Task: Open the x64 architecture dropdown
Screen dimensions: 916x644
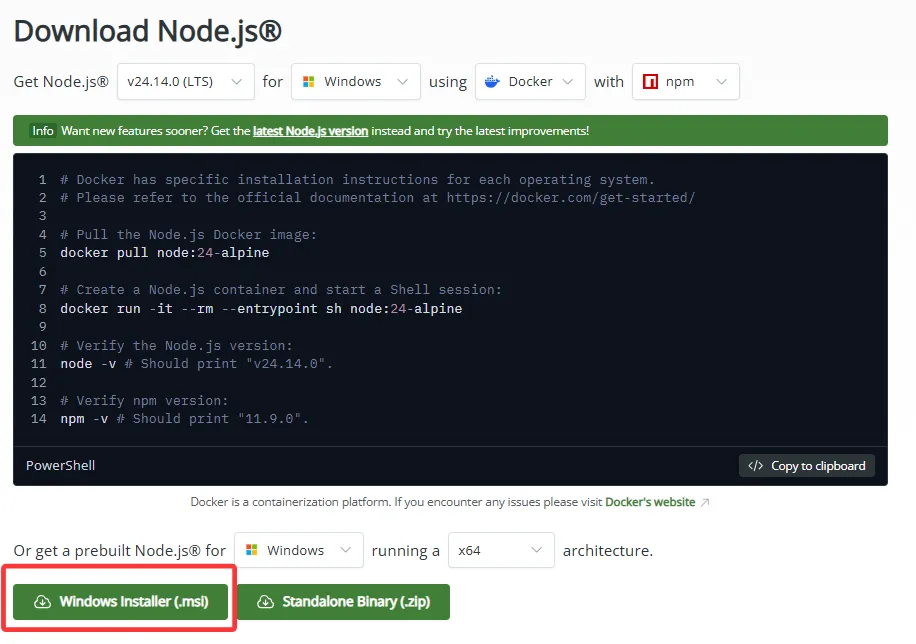Action: 501,550
